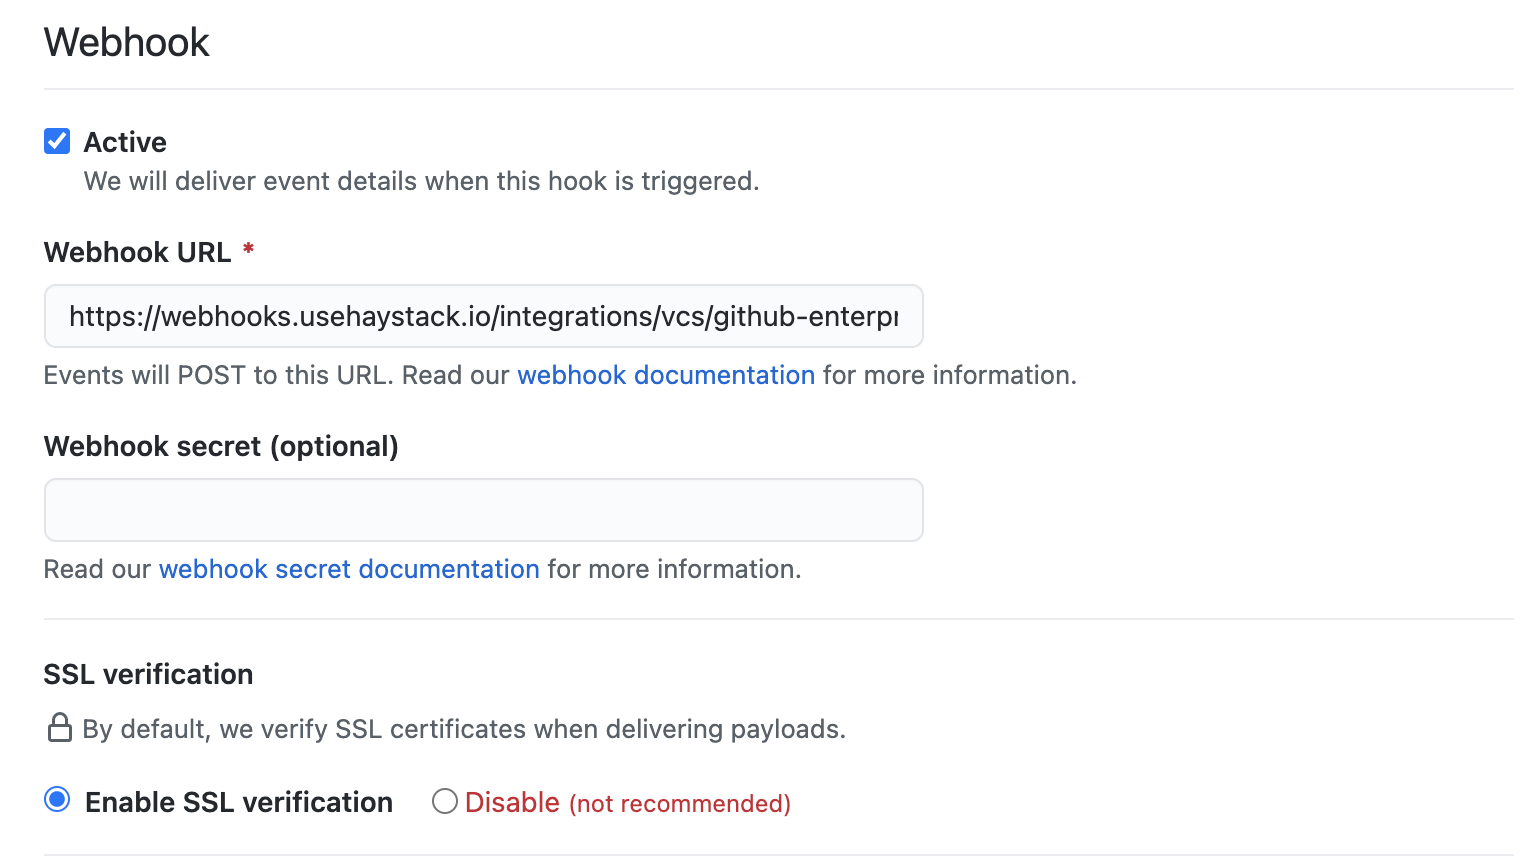Click the red Disable label text

coord(512,802)
